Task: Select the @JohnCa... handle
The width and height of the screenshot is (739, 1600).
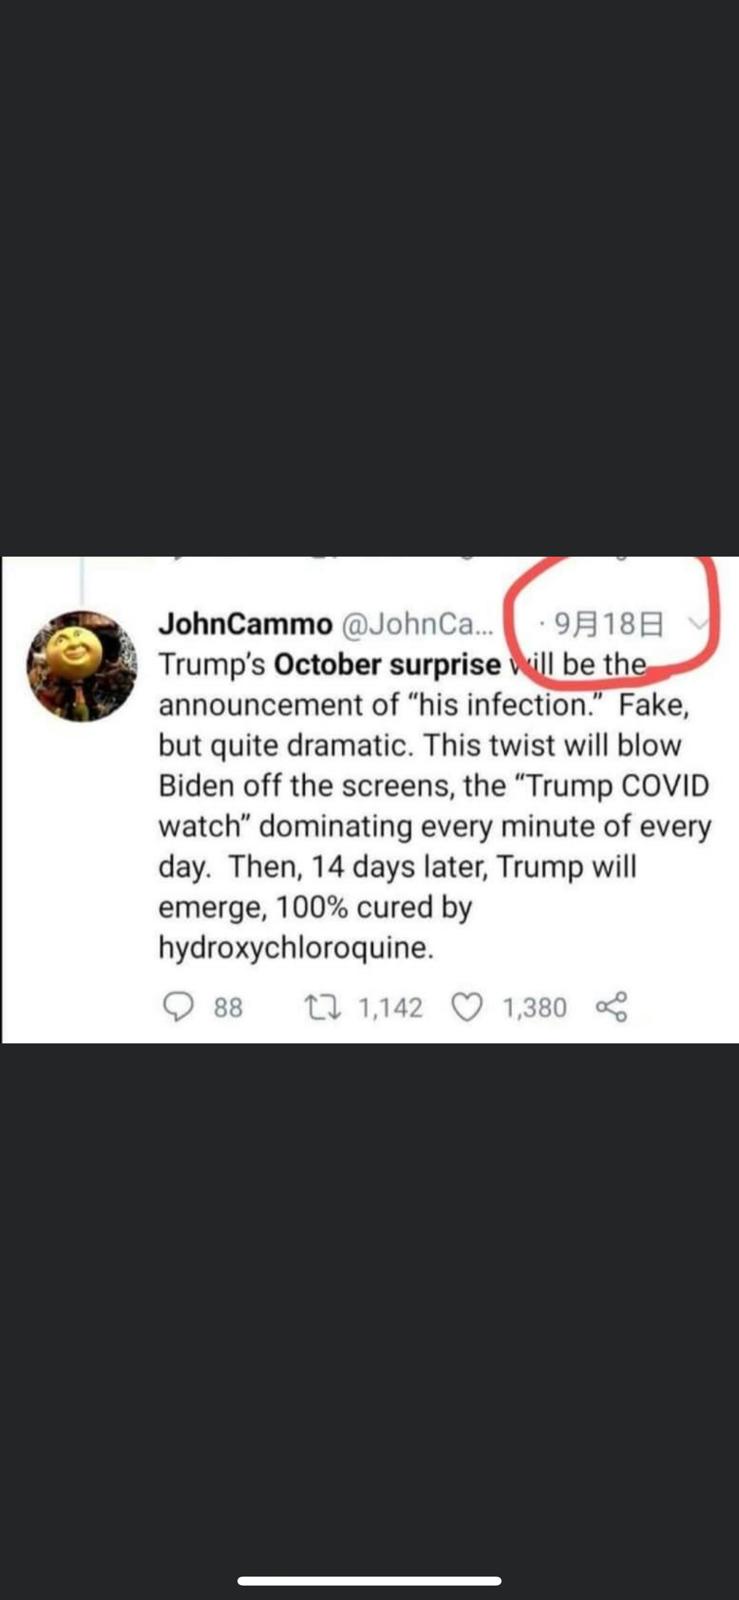Action: (x=418, y=624)
